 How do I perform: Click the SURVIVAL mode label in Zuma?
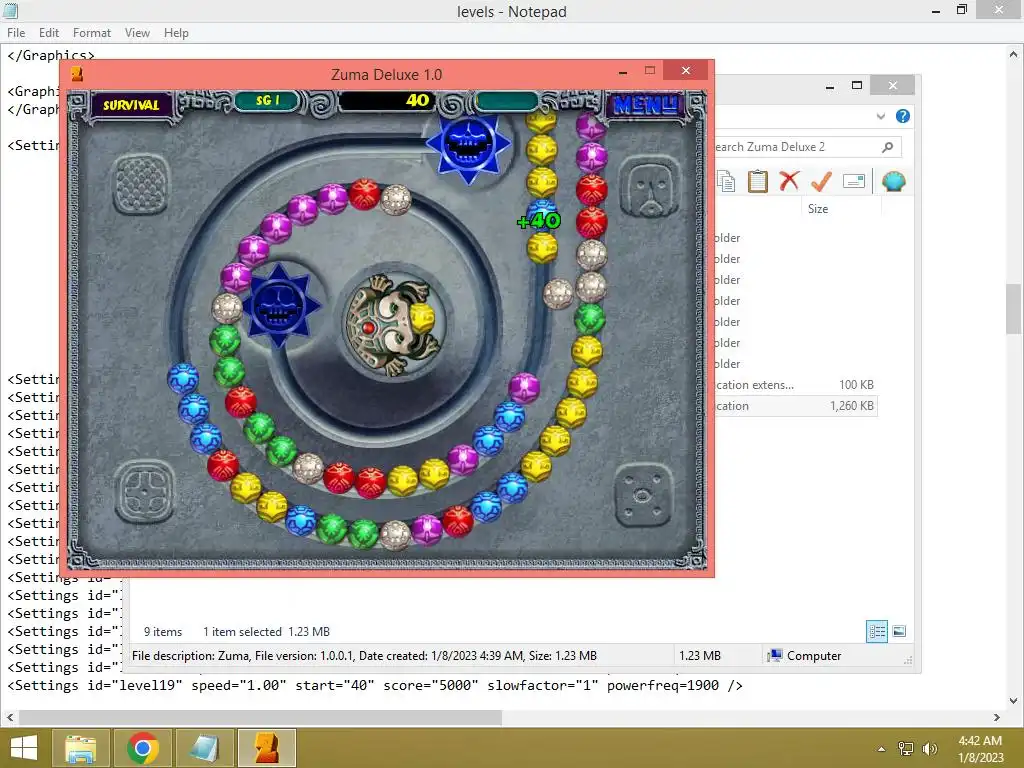click(131, 105)
